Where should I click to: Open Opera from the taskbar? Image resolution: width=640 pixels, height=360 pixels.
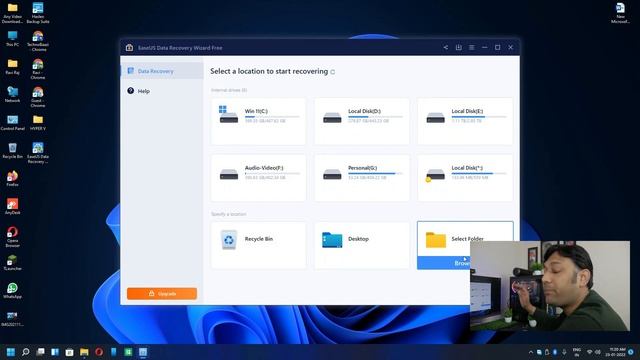click(x=99, y=352)
